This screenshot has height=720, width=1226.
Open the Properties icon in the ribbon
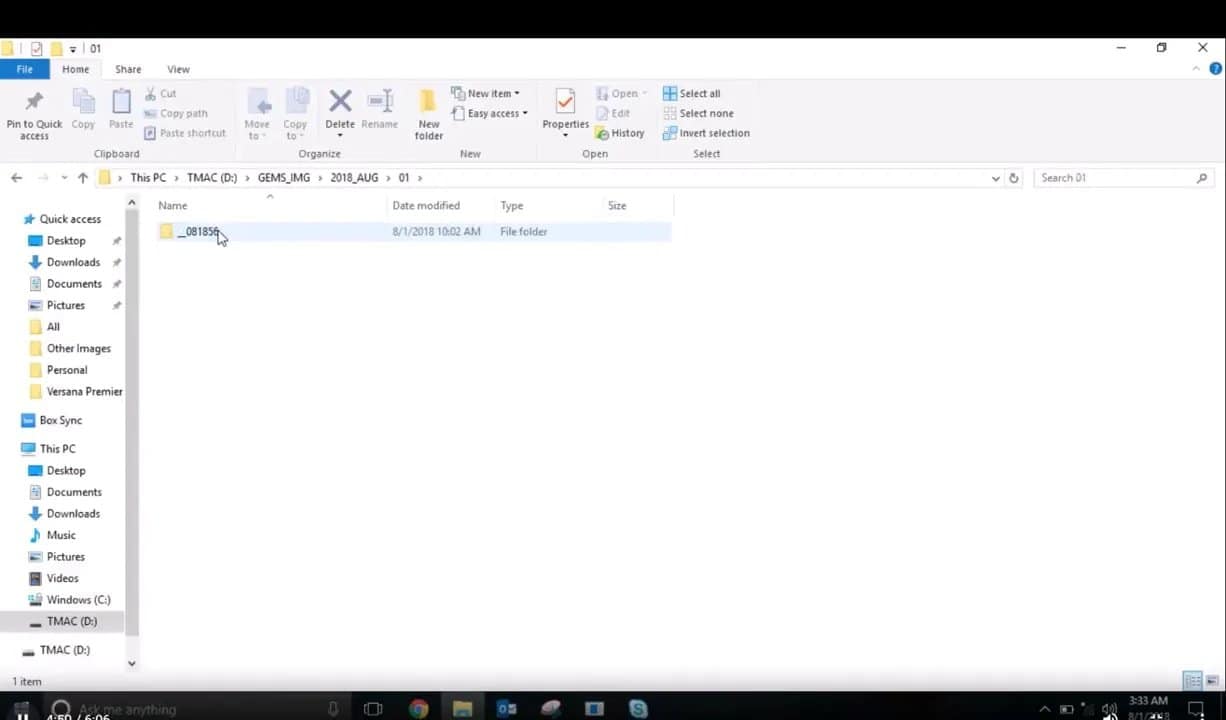[565, 110]
